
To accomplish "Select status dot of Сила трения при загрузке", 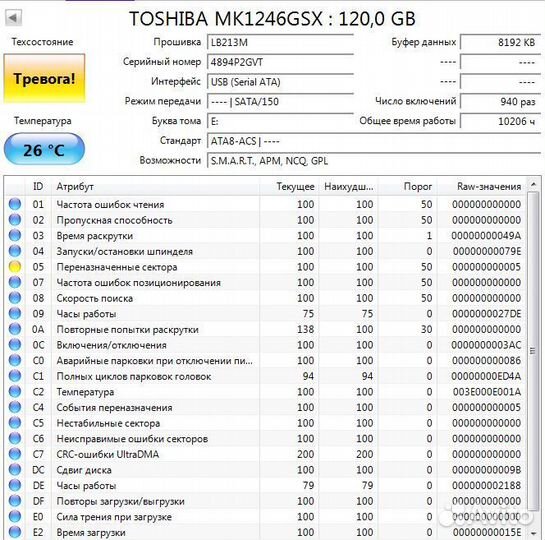I will tap(15, 517).
